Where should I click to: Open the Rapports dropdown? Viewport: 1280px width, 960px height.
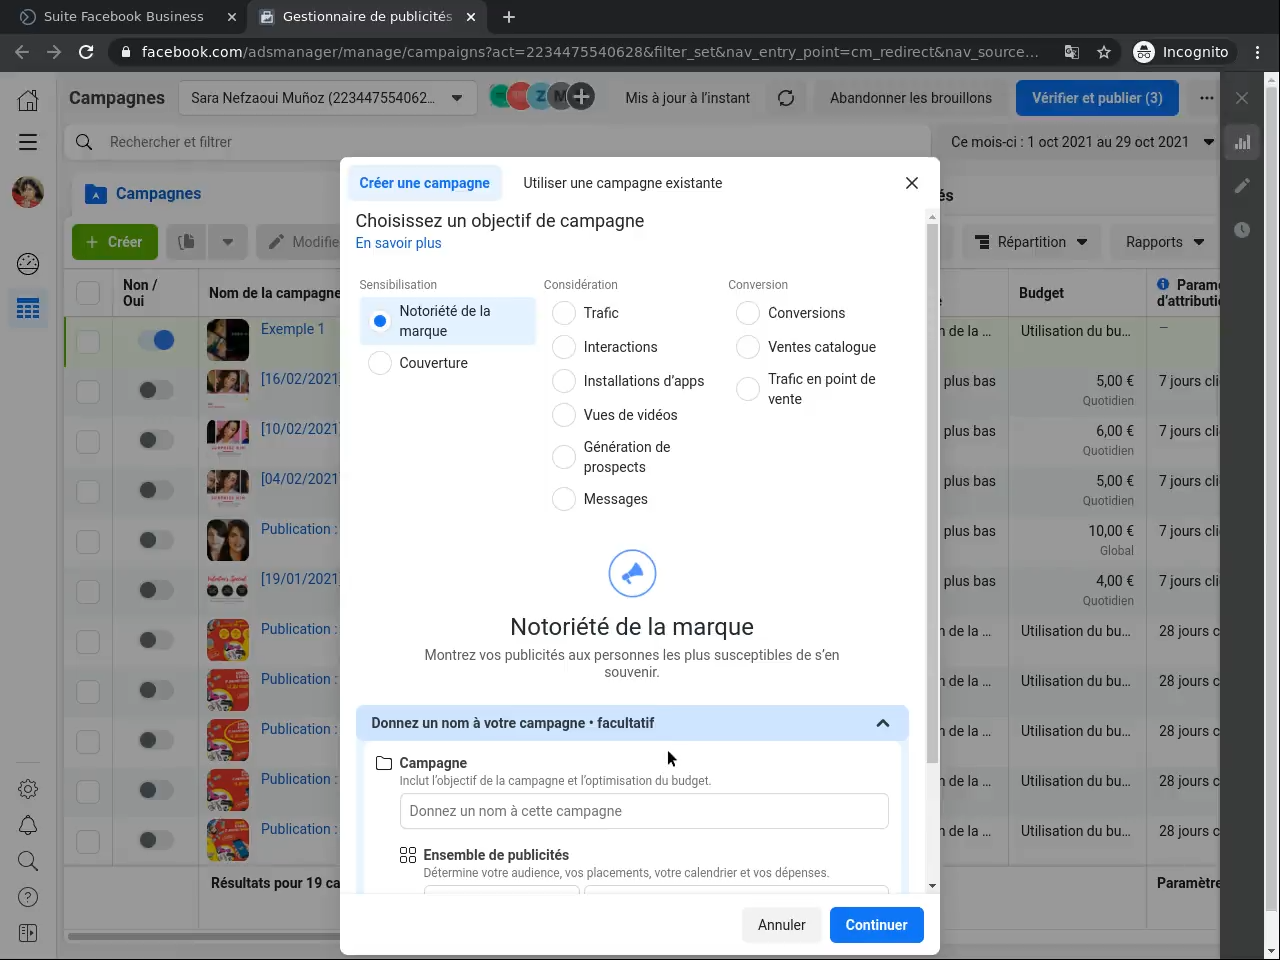pos(1164,242)
